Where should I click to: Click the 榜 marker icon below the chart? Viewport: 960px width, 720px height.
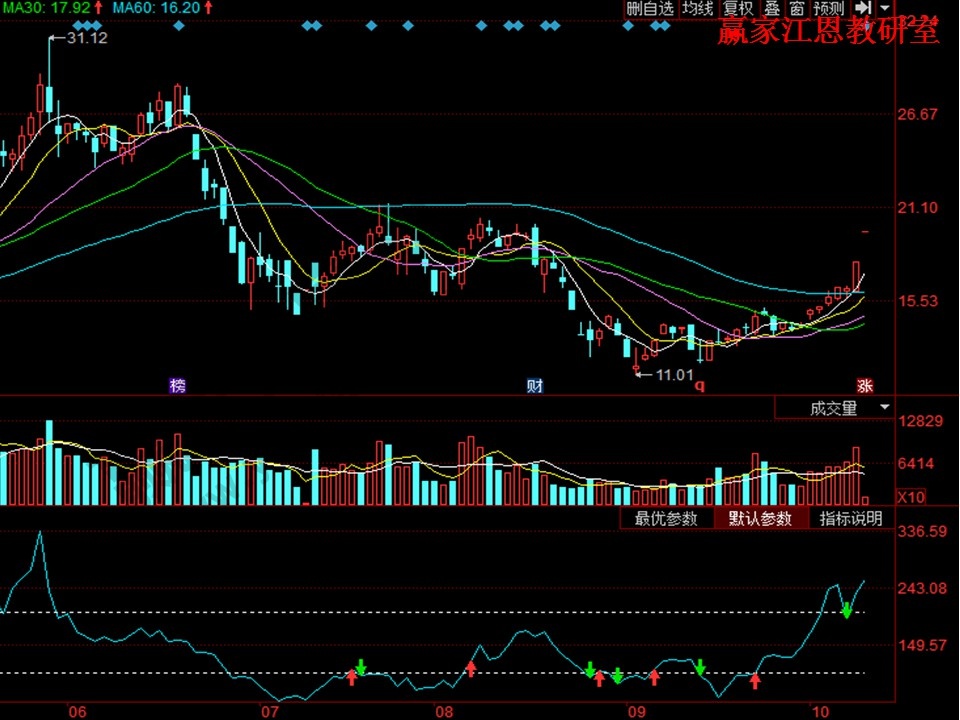tap(178, 385)
